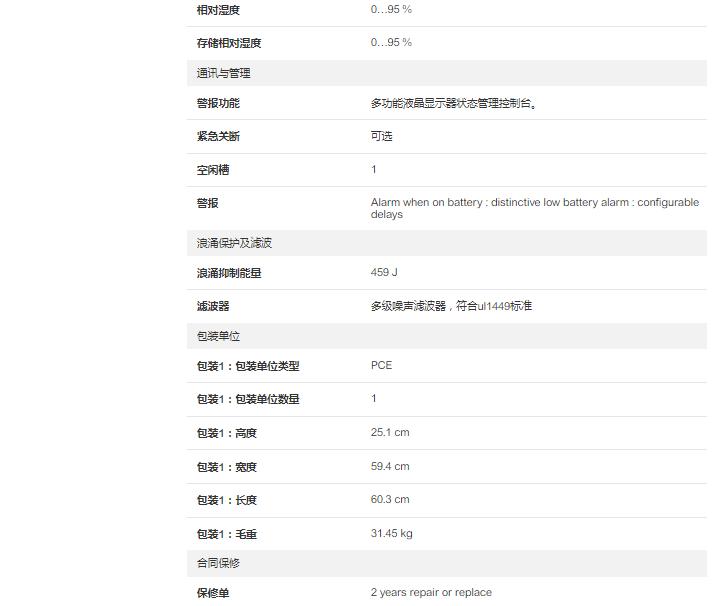Select the PCE package unit type value
The width and height of the screenshot is (716, 606).
(x=381, y=365)
